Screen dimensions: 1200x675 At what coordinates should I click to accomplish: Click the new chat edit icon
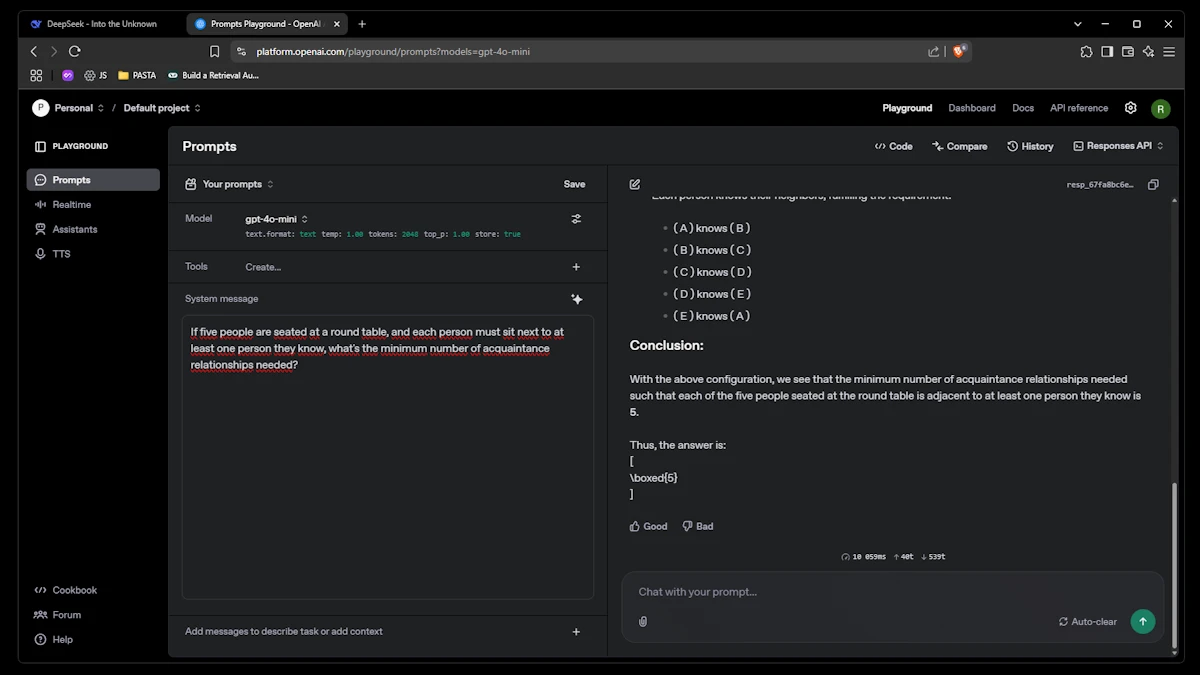click(635, 185)
